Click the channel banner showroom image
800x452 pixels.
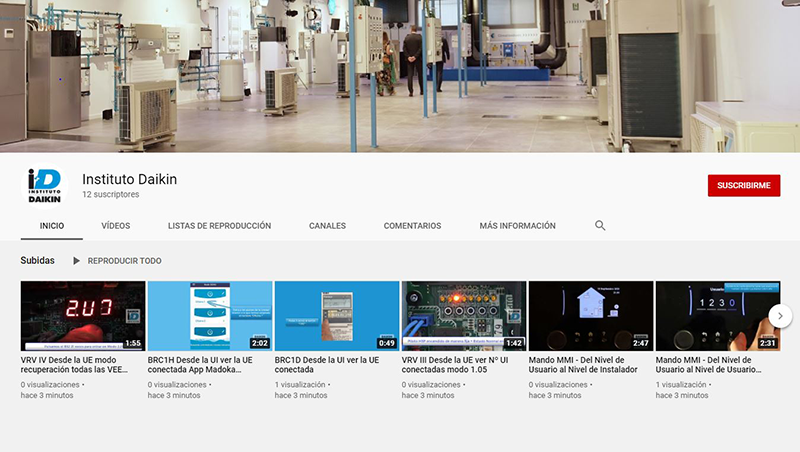(400, 76)
